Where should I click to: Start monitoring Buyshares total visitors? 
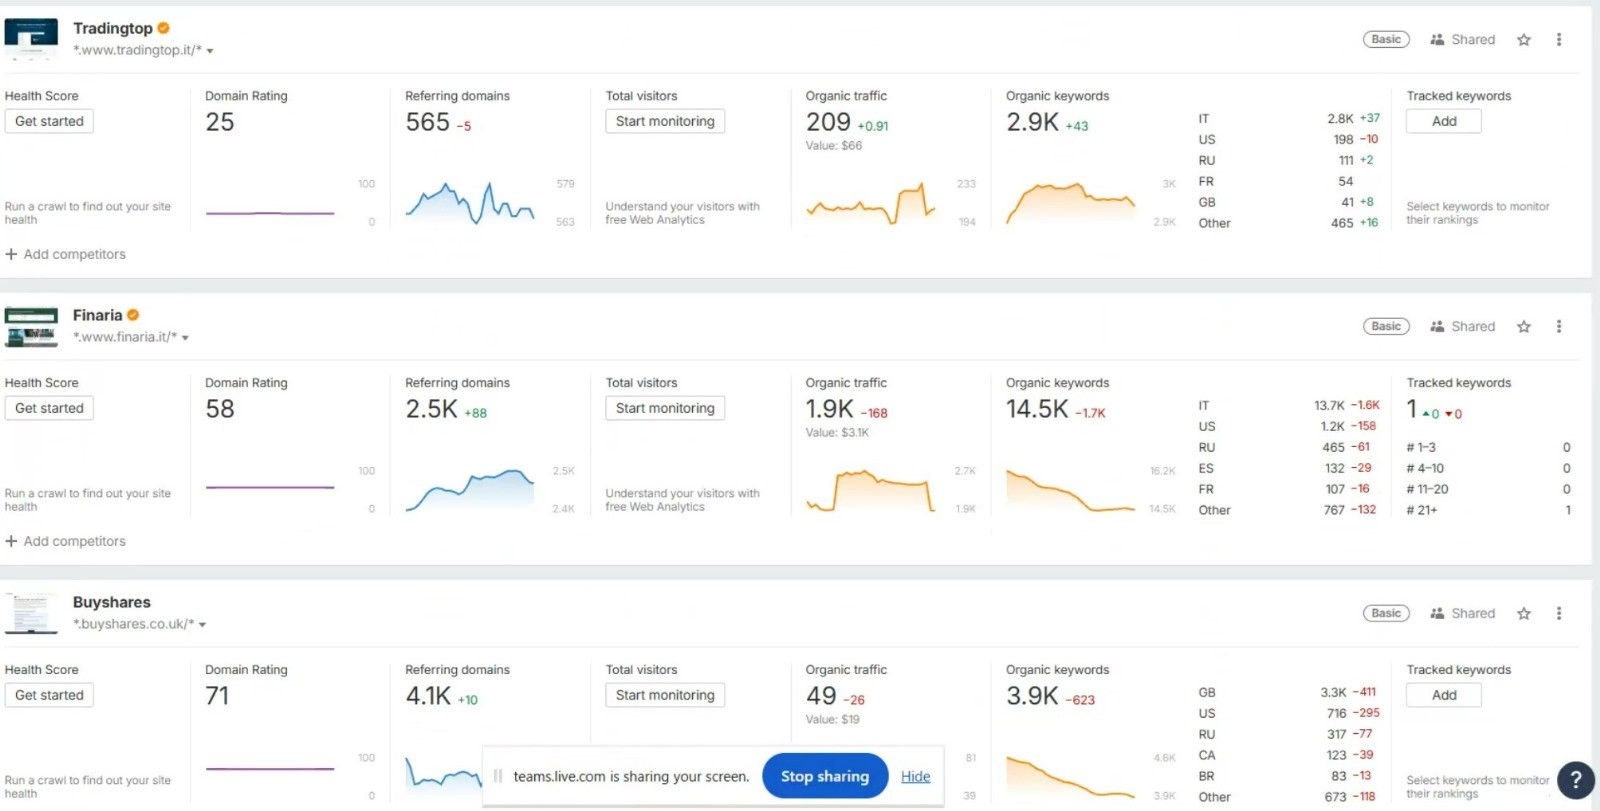pos(665,696)
